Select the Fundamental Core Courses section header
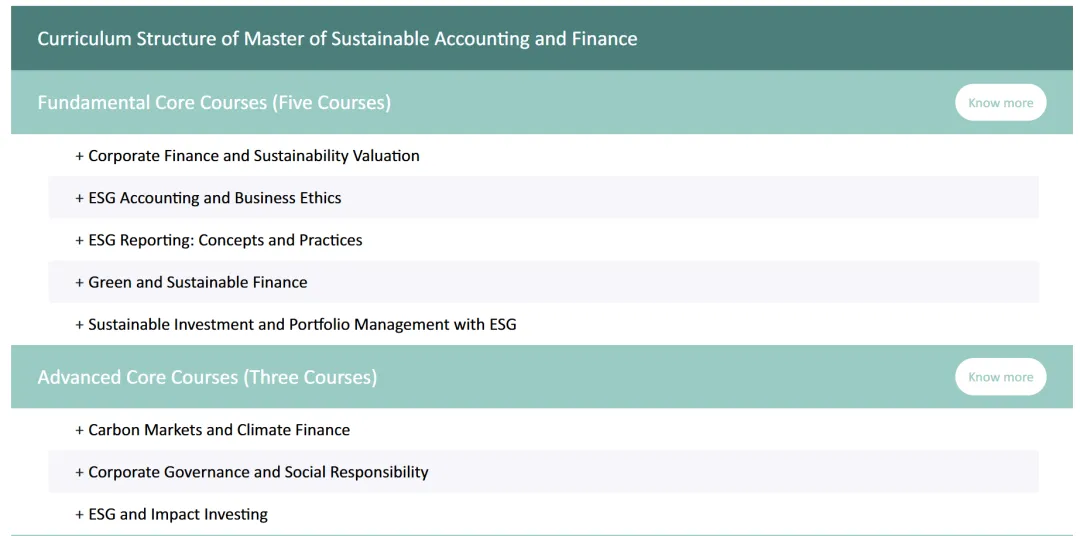The width and height of the screenshot is (1080, 536). (x=541, y=103)
